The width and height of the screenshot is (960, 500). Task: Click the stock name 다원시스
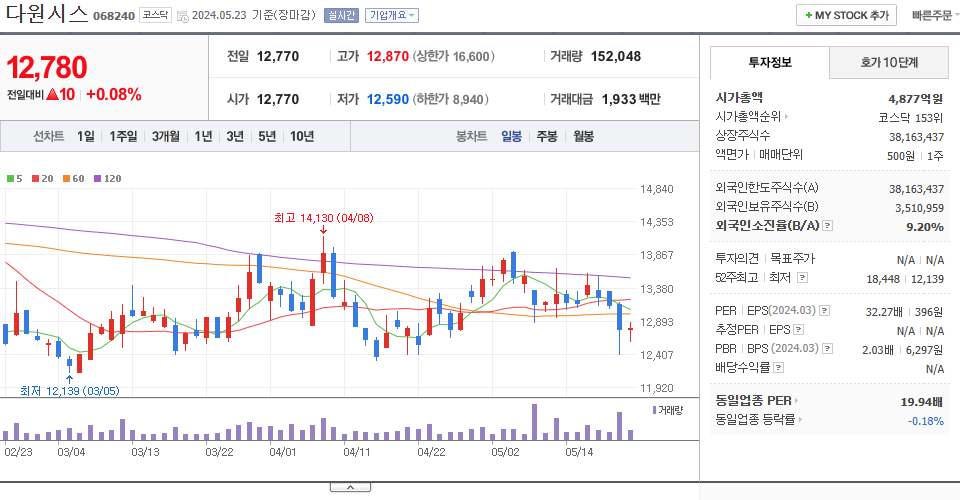[47, 13]
